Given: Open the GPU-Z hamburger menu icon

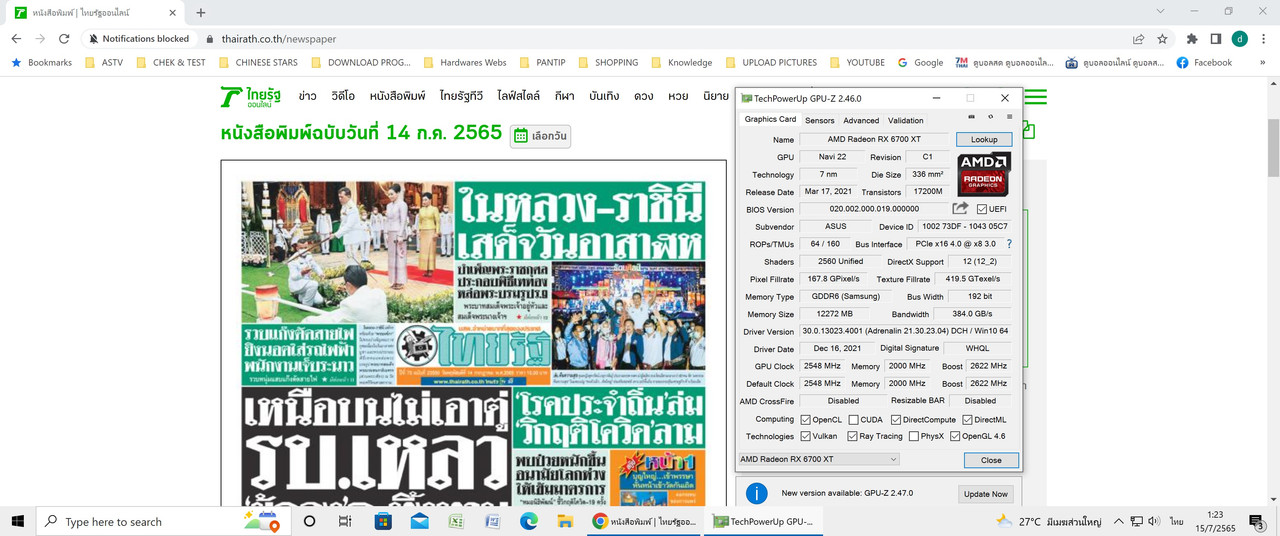Looking at the screenshot, I should (x=1009, y=117).
